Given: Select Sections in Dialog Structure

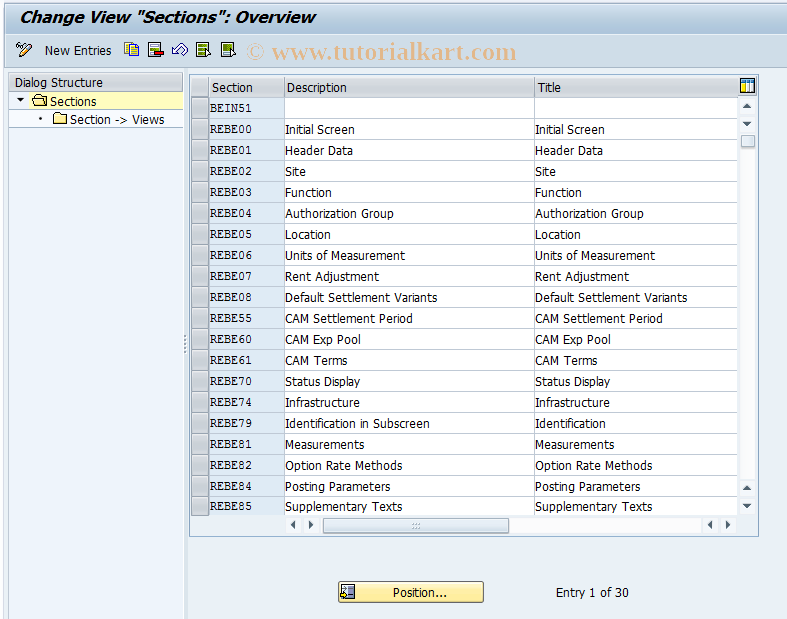Looking at the screenshot, I should (73, 101).
